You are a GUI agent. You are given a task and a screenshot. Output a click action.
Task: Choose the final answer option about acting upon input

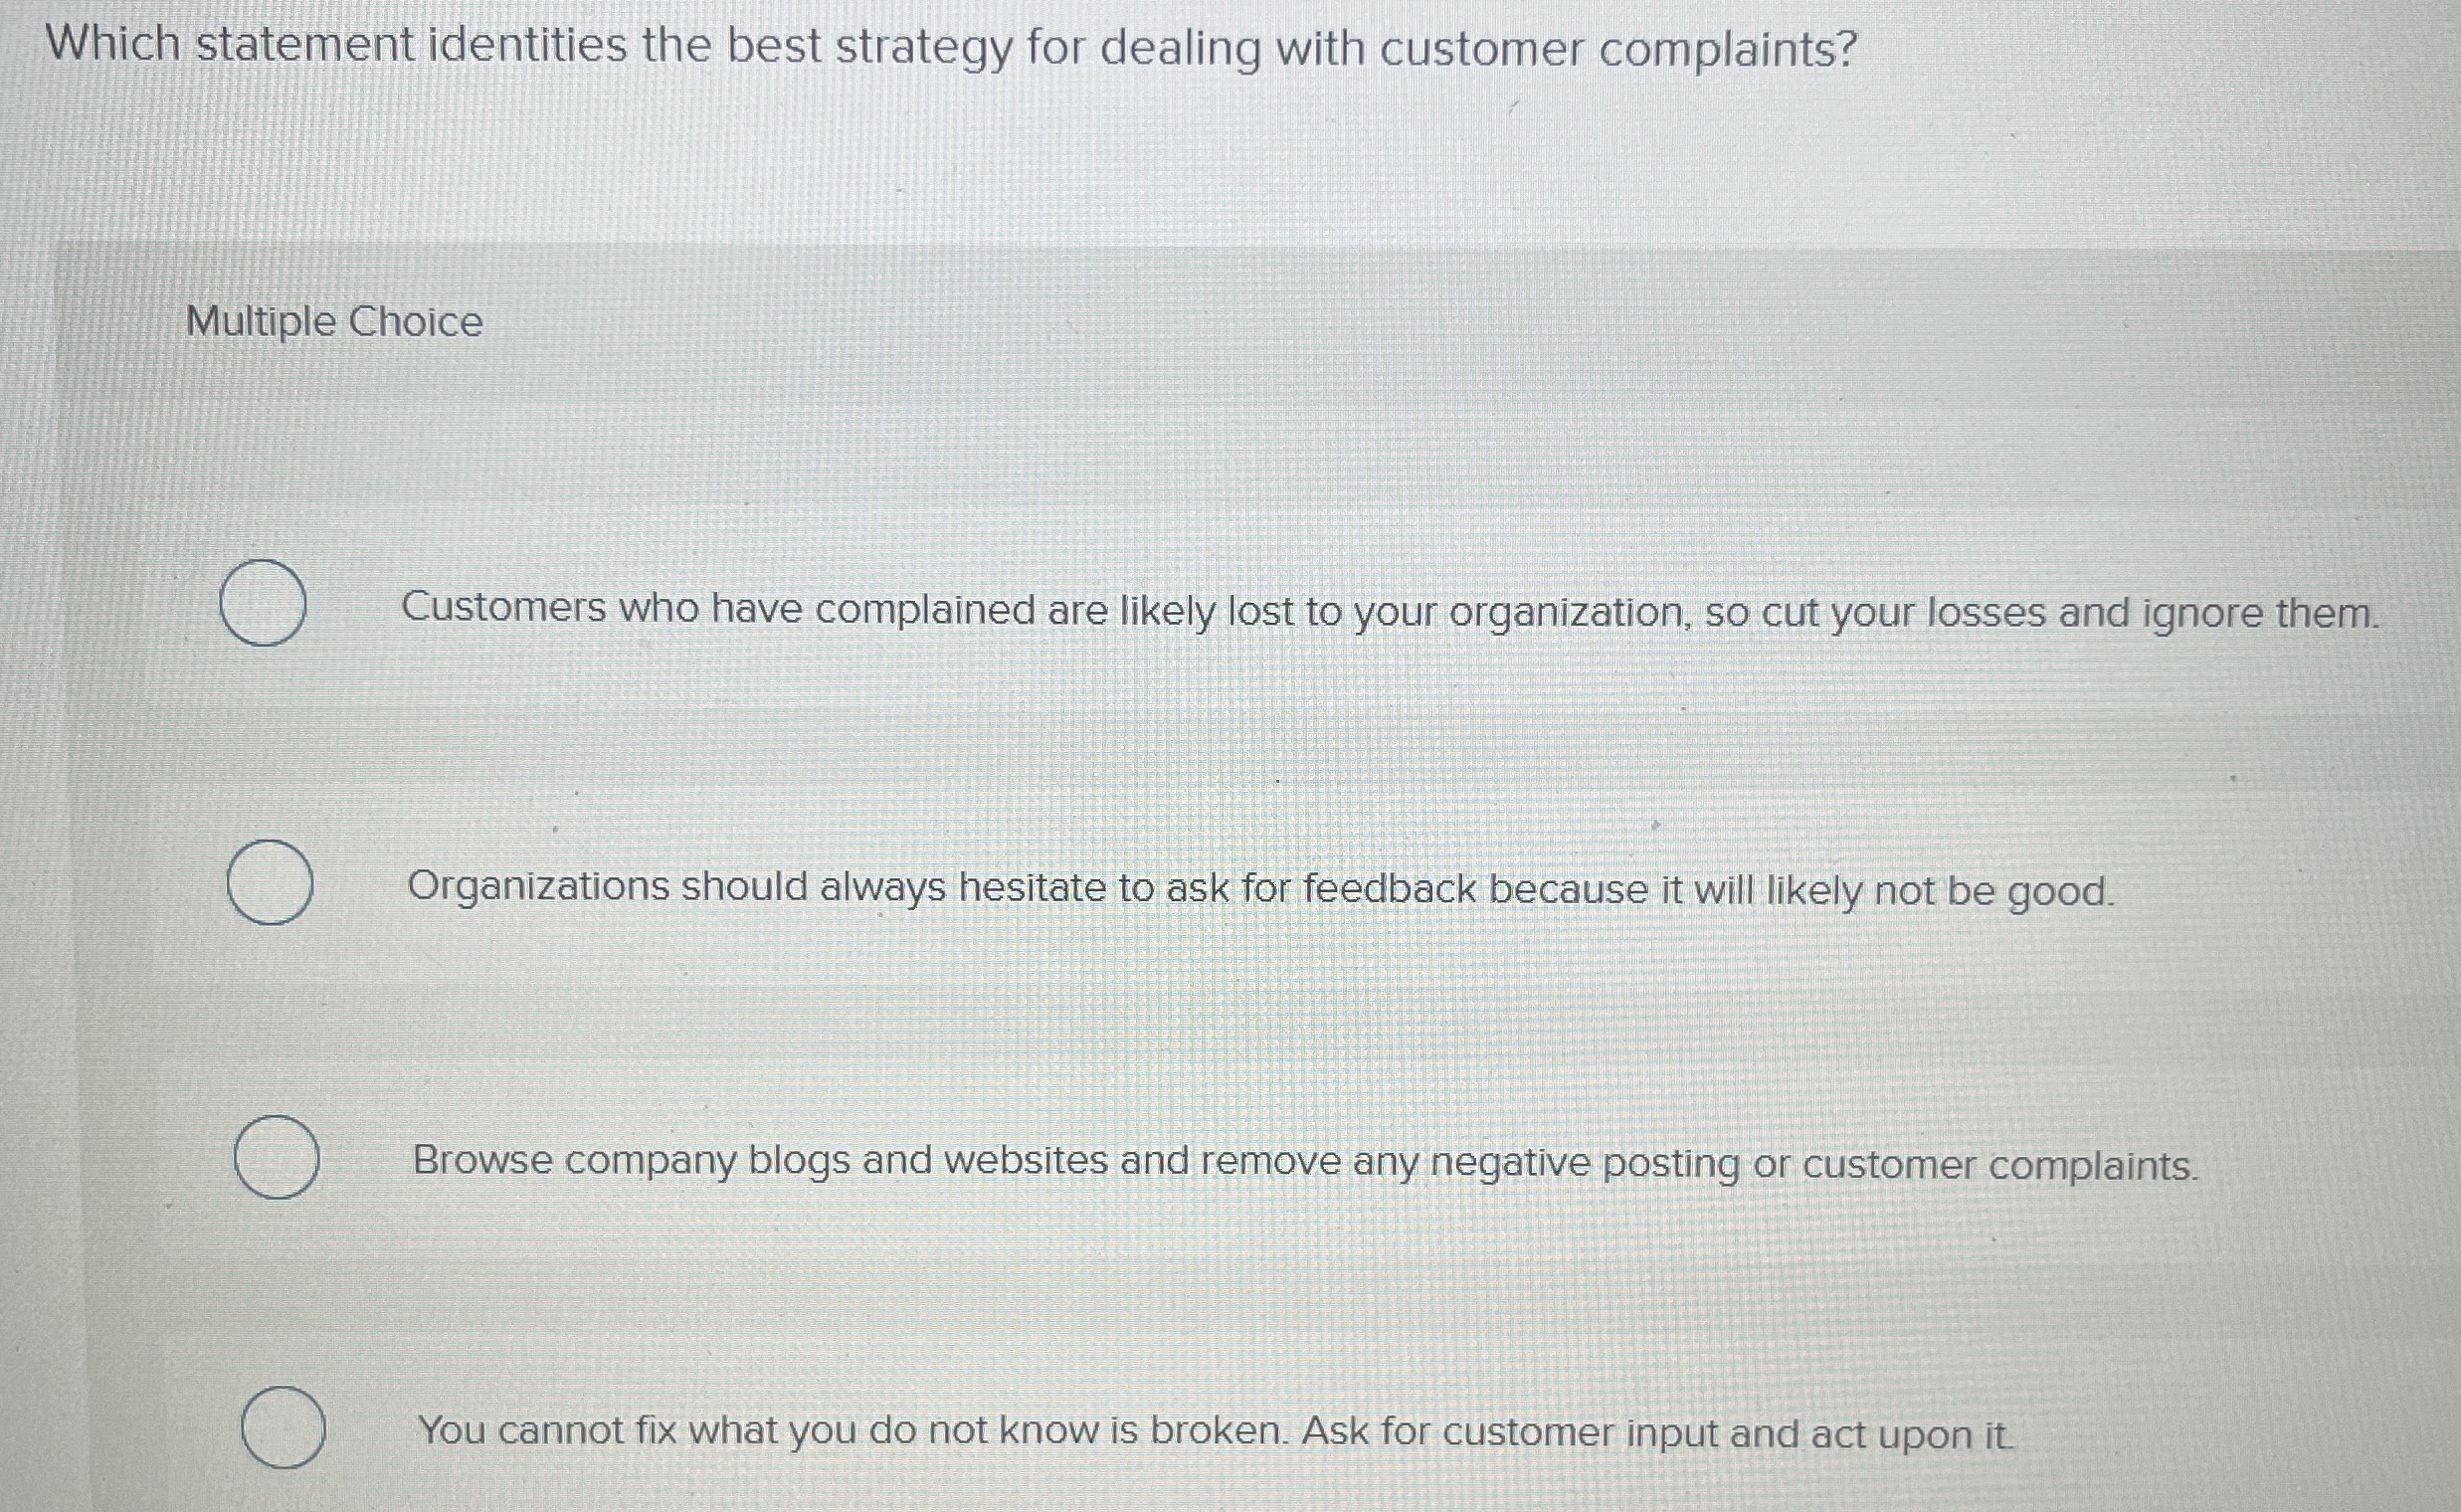(1110, 1430)
